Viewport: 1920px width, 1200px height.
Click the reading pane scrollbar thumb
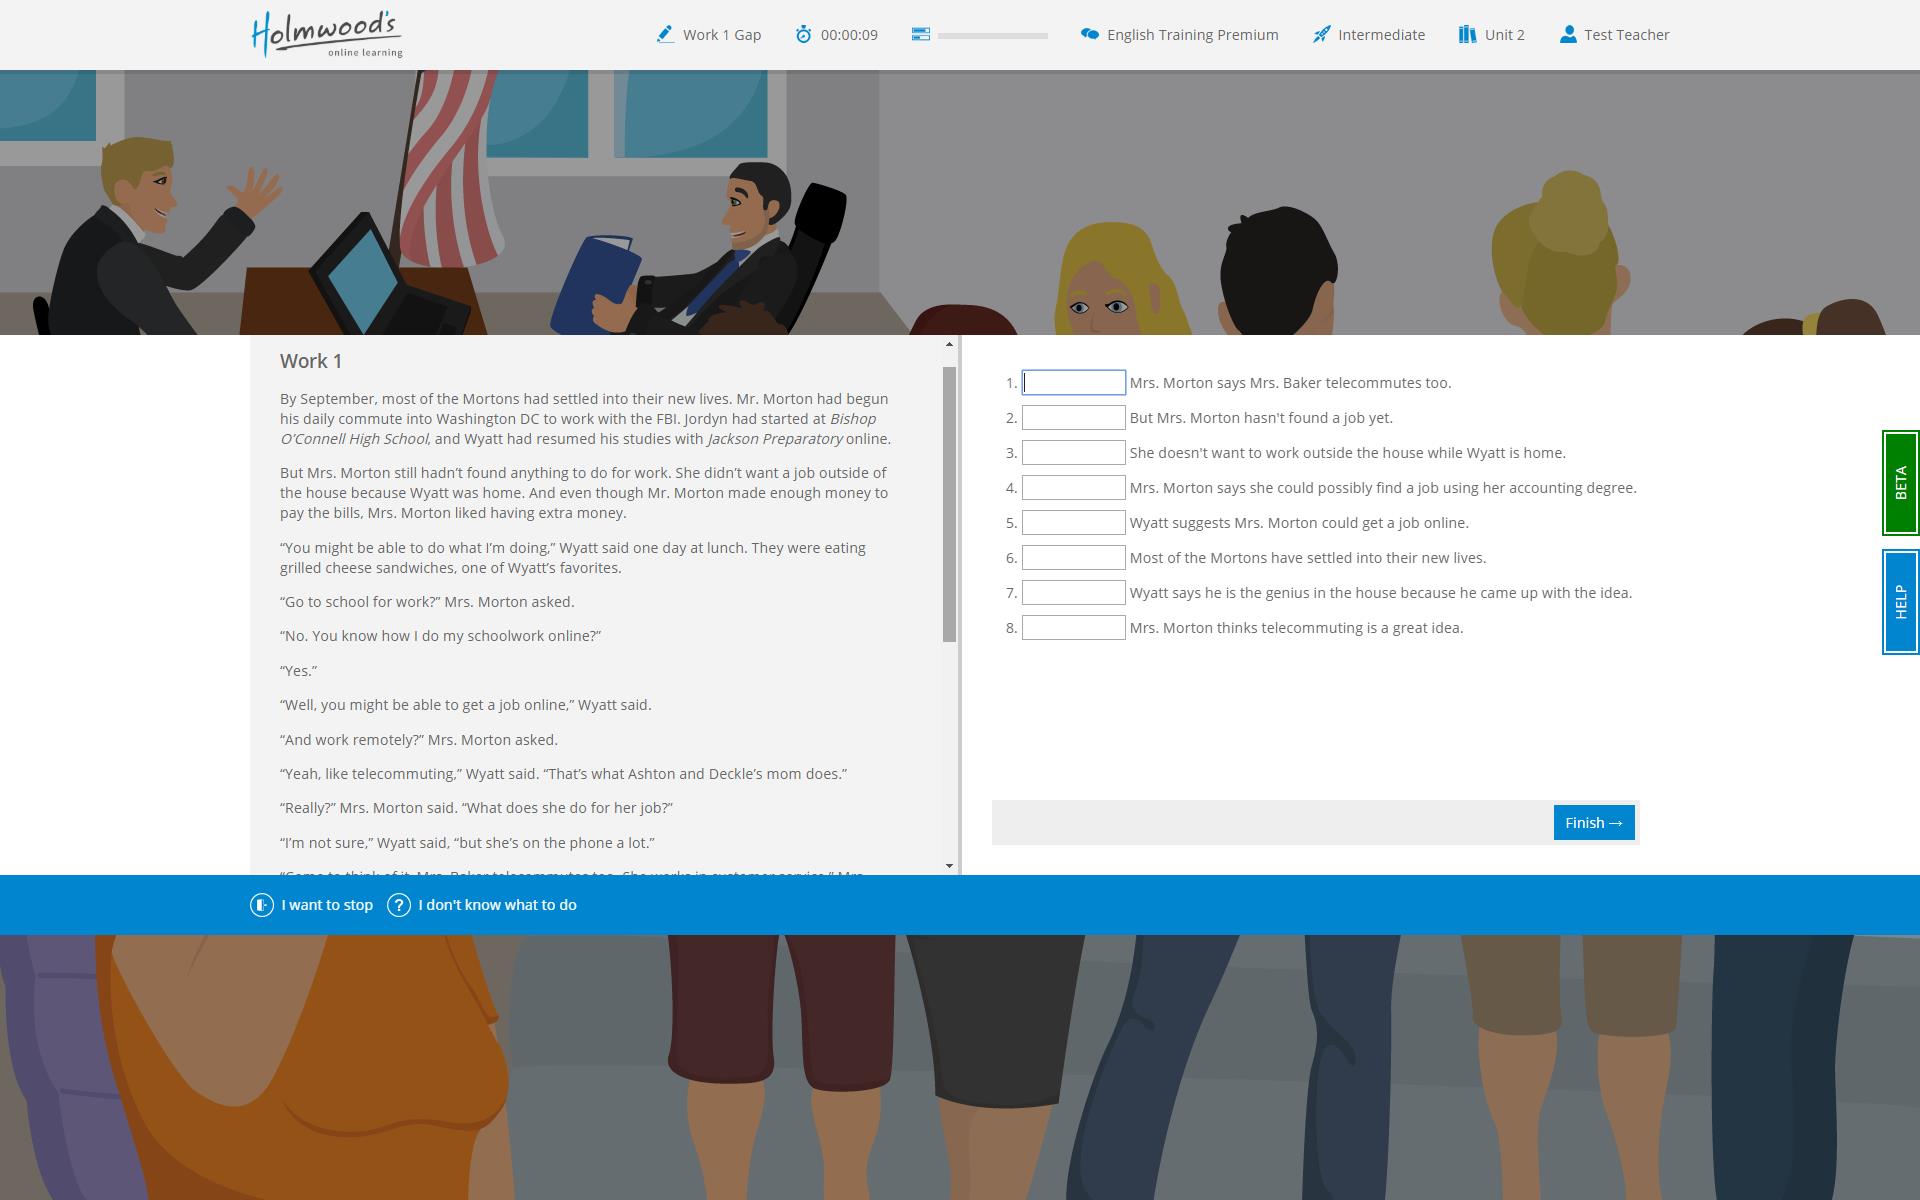[949, 504]
